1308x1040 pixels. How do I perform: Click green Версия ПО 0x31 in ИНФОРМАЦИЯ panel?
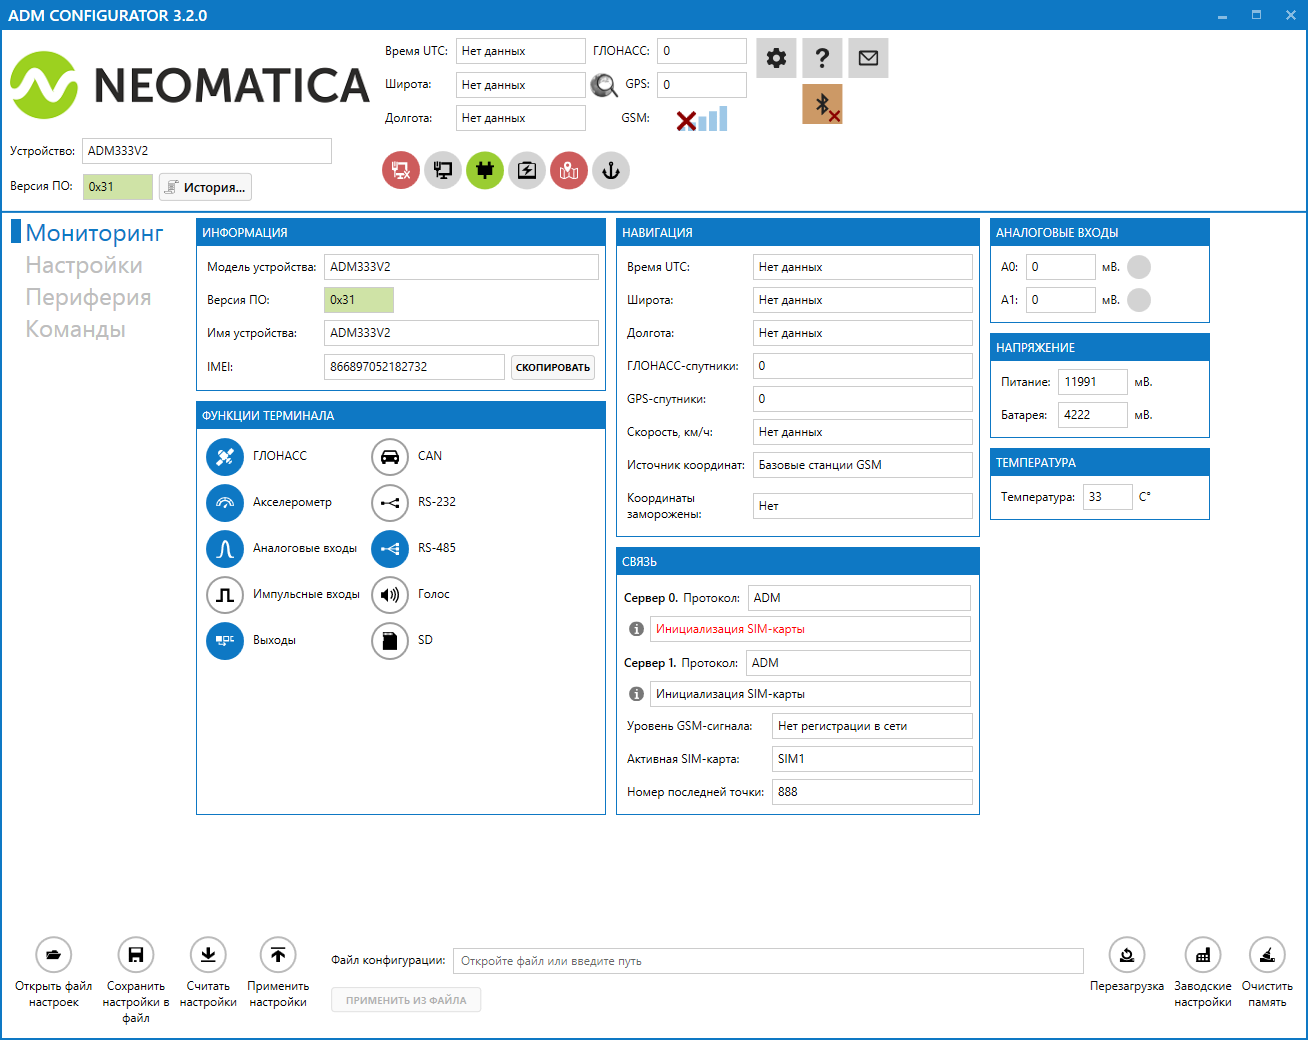(359, 300)
